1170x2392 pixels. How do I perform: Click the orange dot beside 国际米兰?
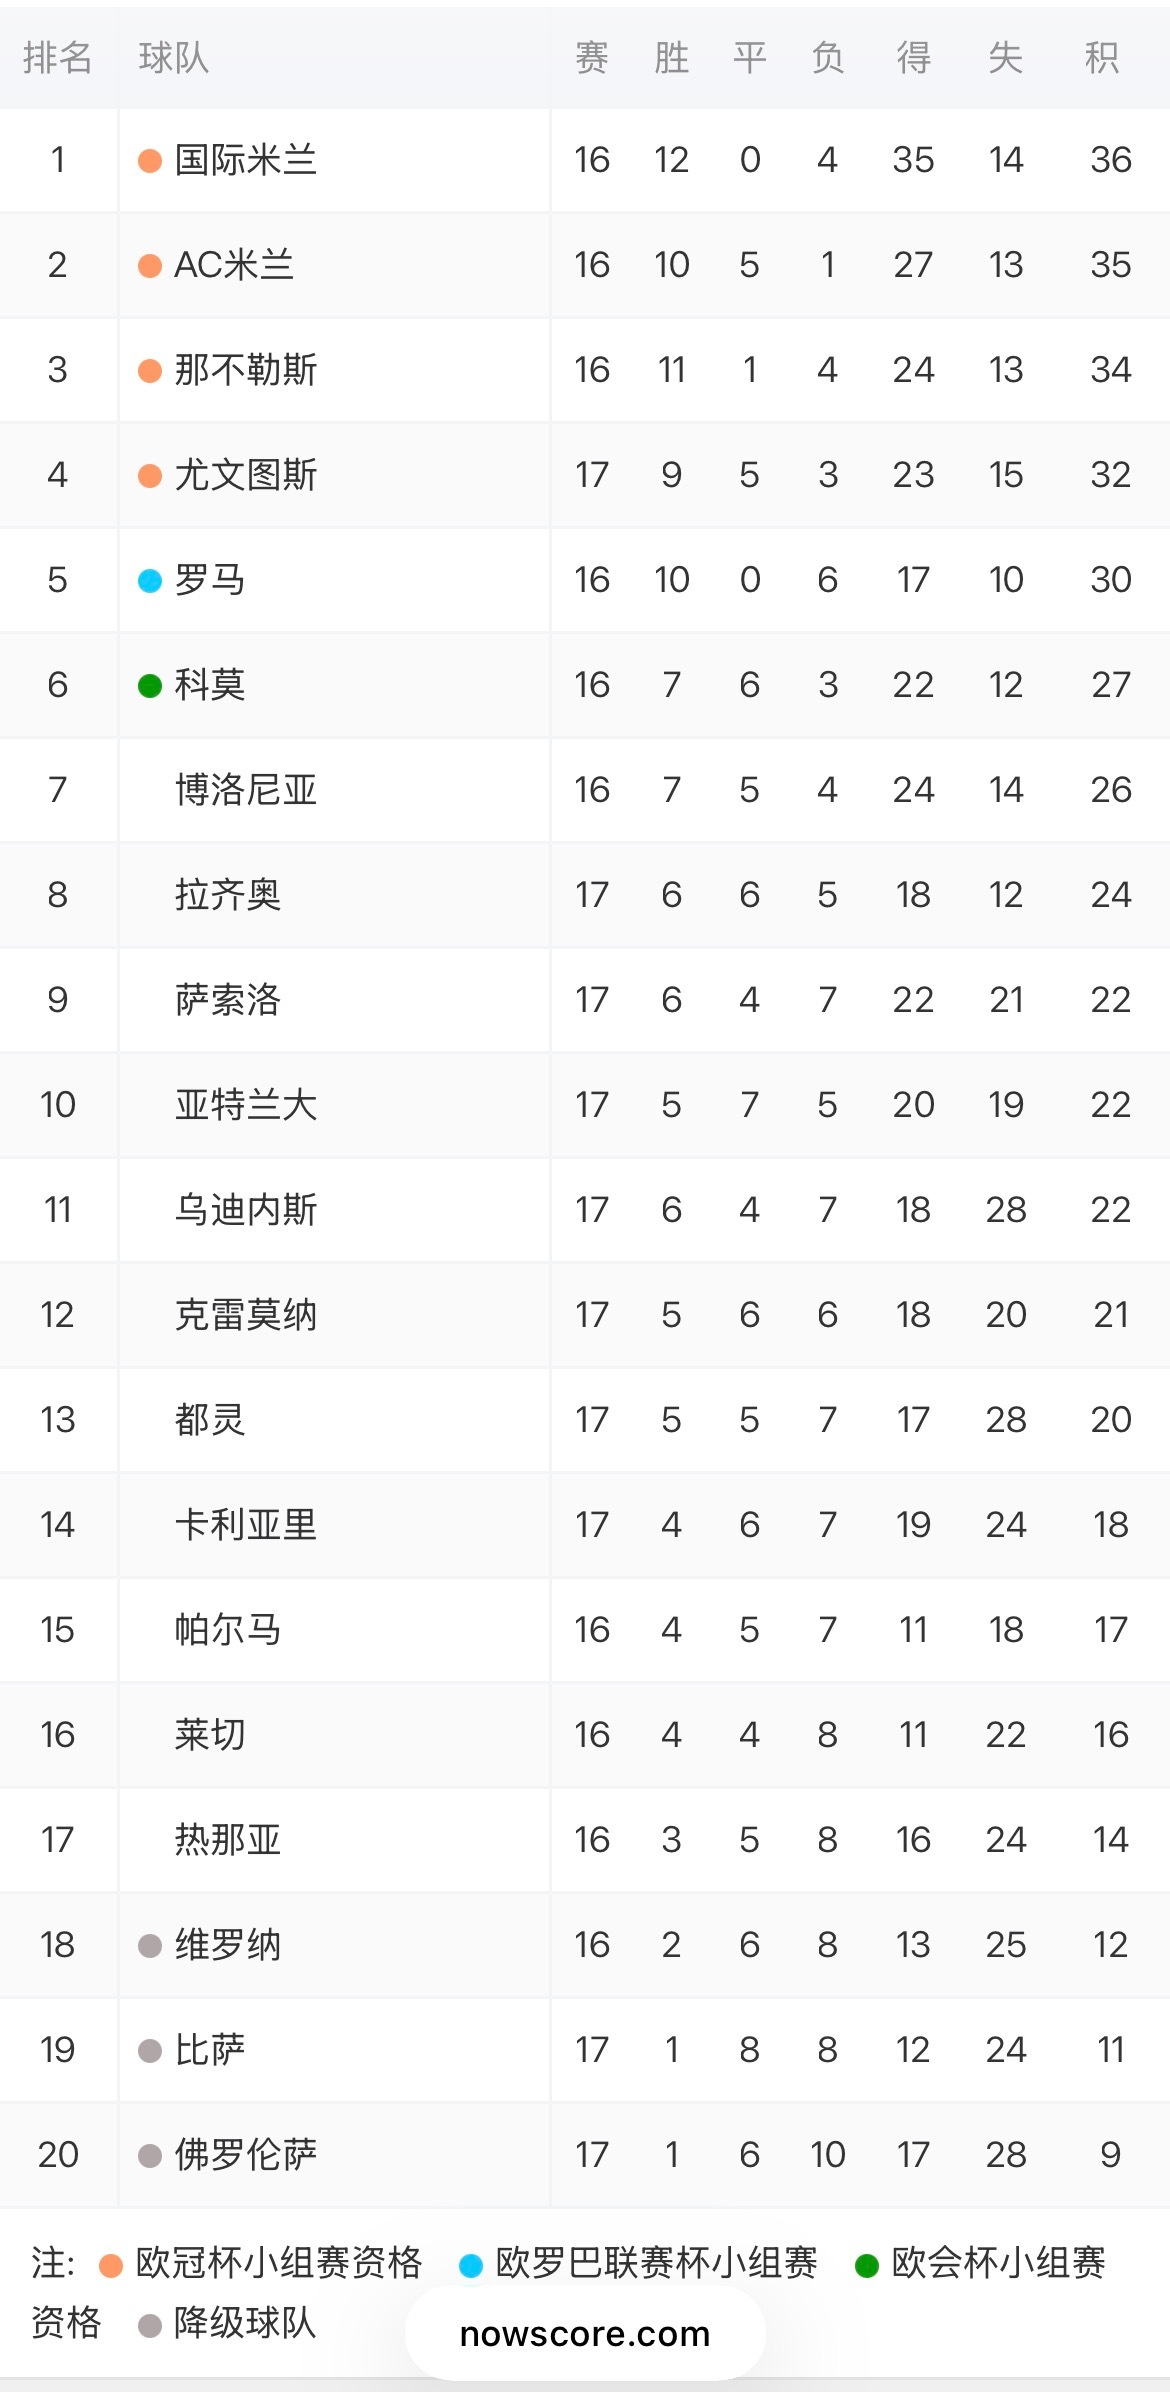(150, 161)
